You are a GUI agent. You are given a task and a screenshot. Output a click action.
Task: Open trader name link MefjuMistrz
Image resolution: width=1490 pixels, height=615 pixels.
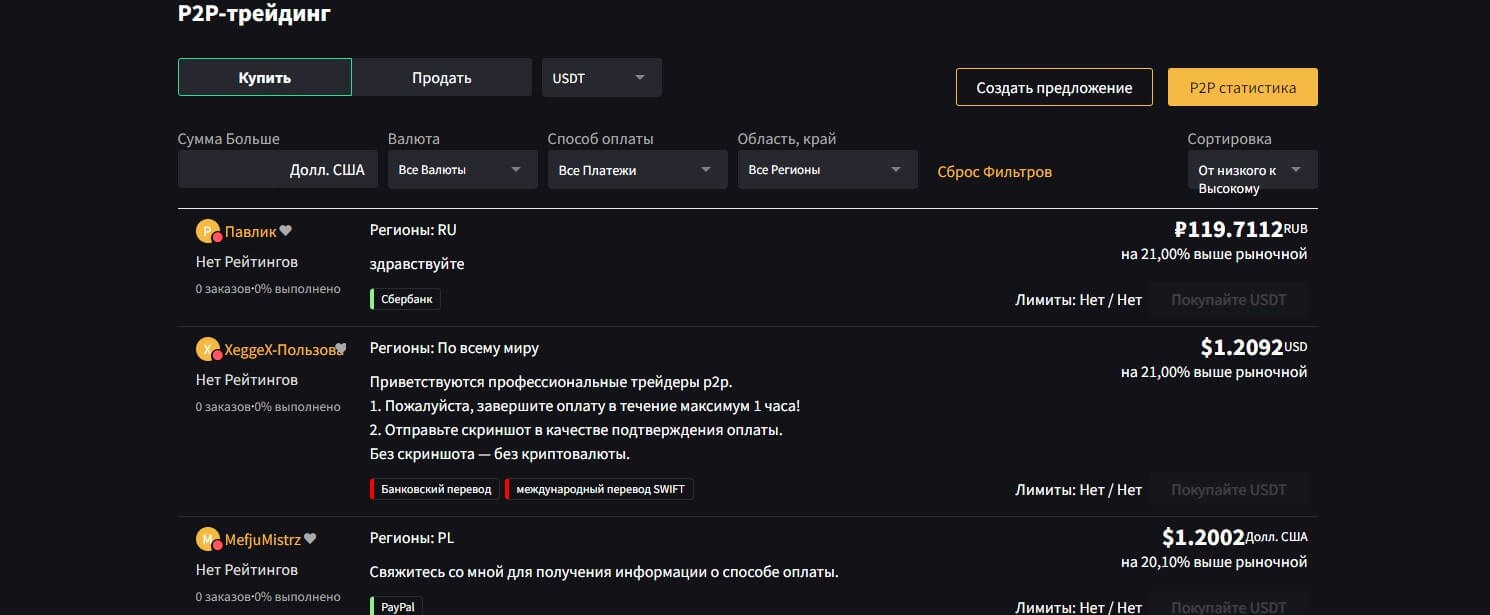click(x=262, y=539)
